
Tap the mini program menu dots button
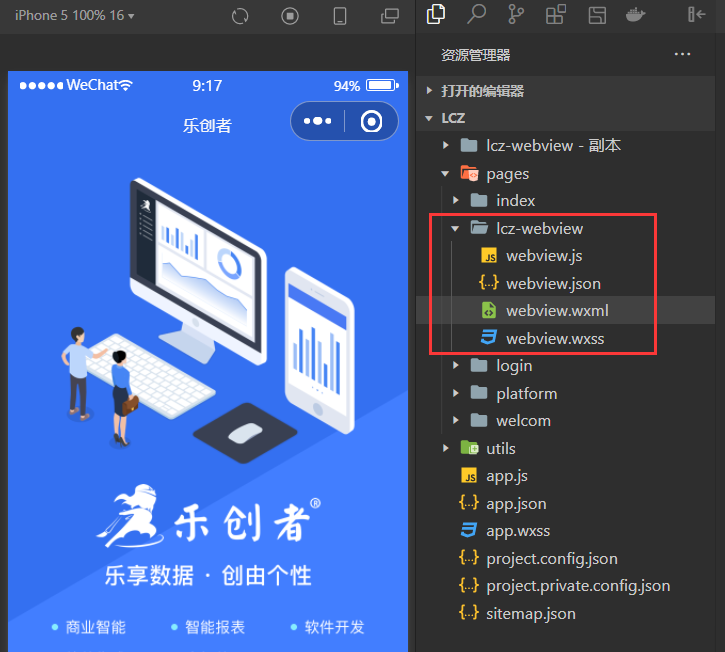coord(318,121)
